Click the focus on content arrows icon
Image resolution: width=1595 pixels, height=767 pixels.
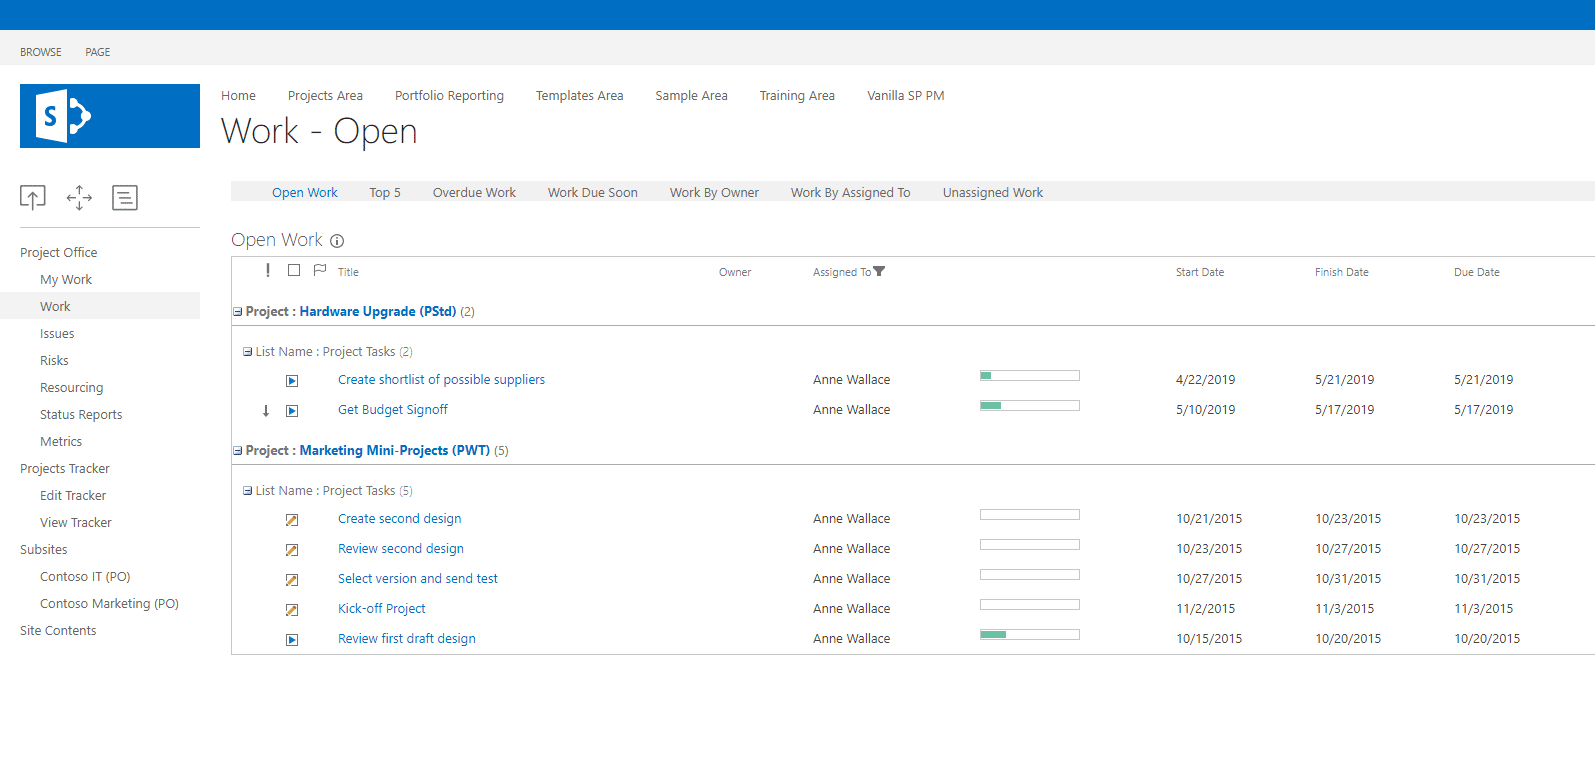(79, 198)
